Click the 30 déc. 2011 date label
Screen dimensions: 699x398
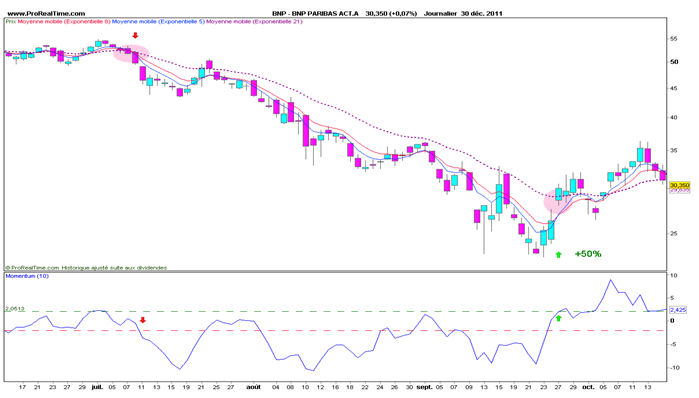(482, 14)
